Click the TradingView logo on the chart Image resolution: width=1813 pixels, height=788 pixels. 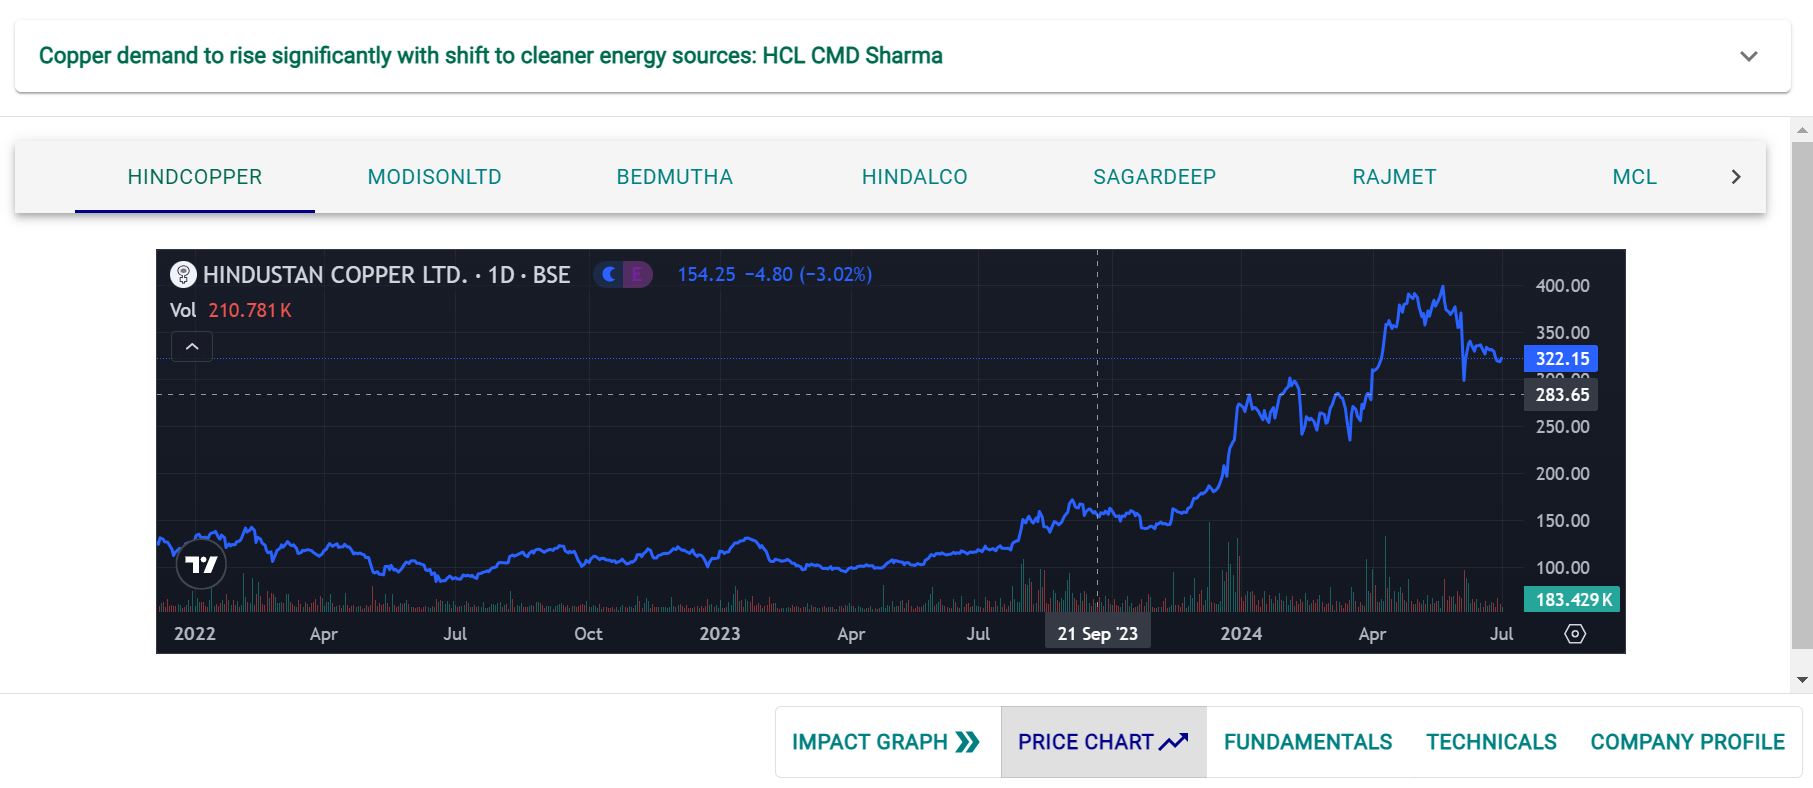tap(201, 565)
